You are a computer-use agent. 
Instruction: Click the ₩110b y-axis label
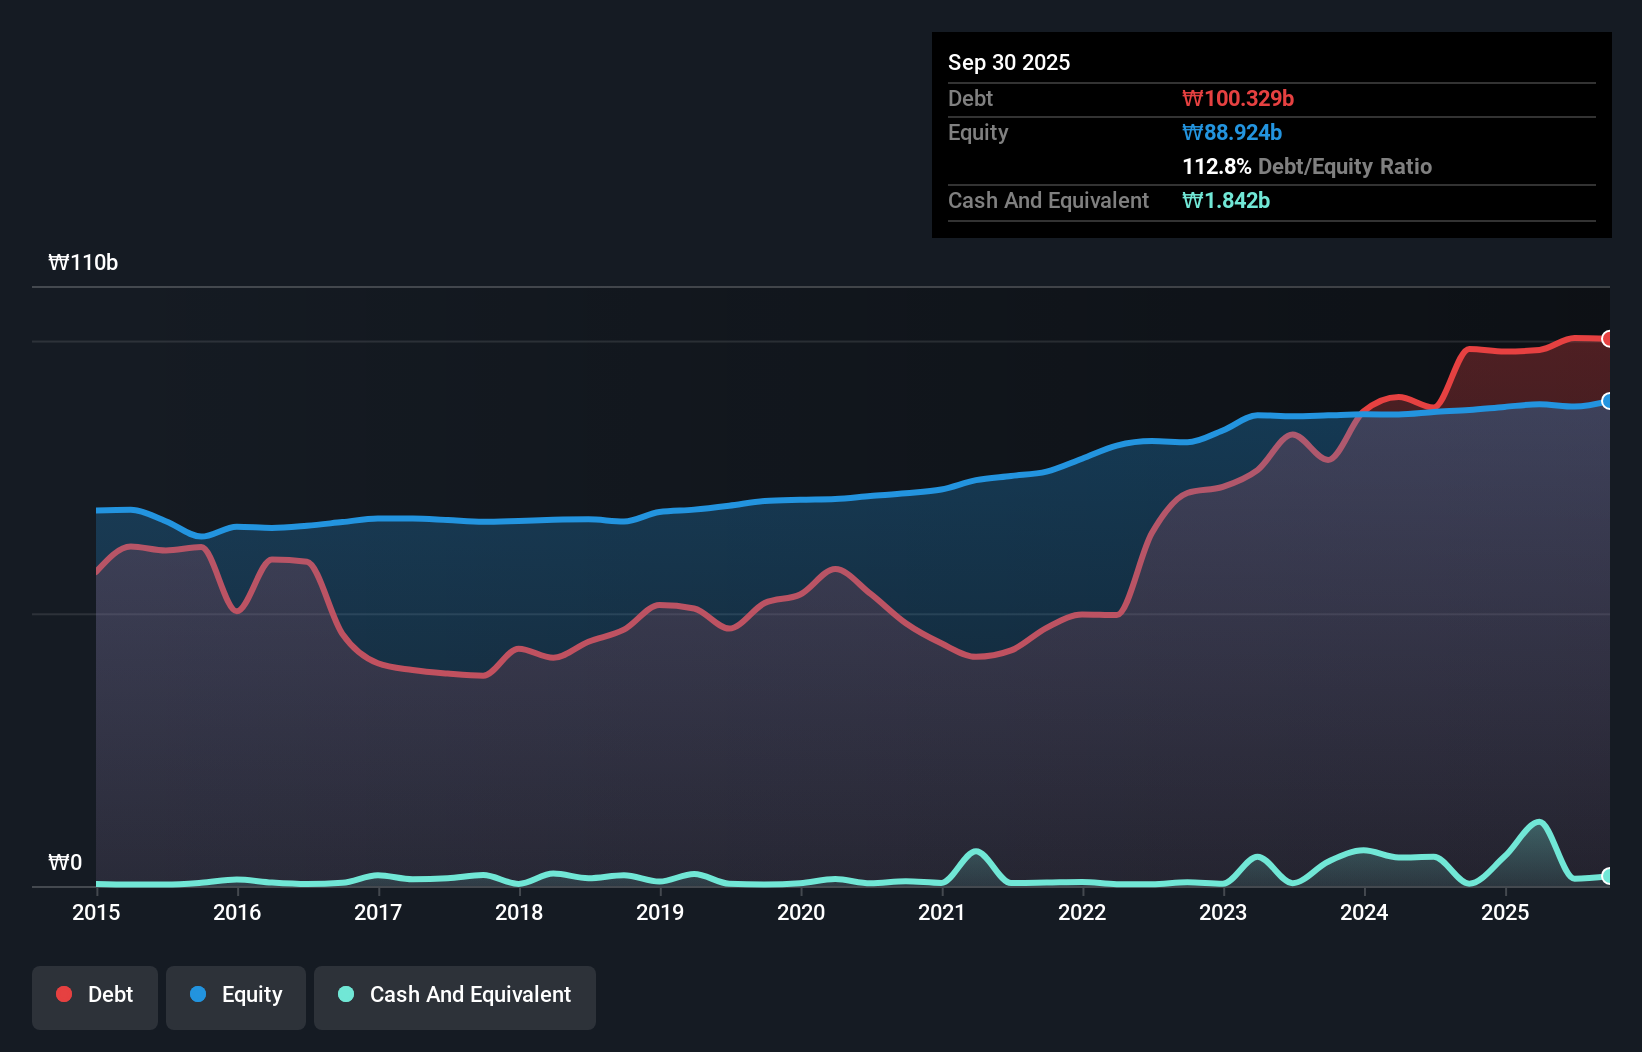(83, 263)
